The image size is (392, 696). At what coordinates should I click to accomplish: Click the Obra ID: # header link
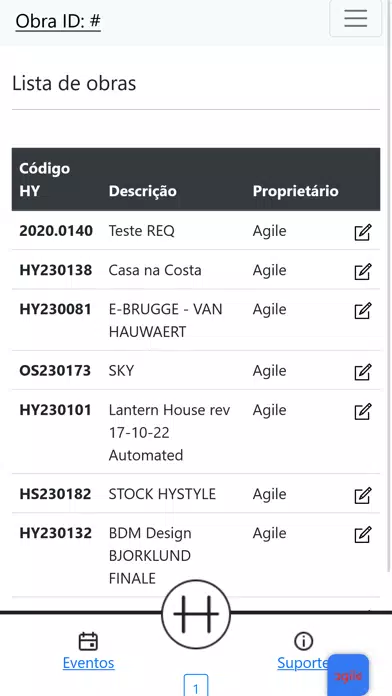click(58, 21)
